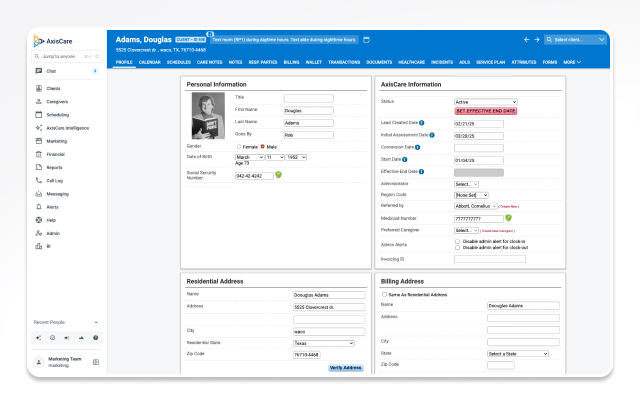Expand the Residential State dropdown
Image resolution: width=640 pixels, height=404 pixels.
point(322,342)
